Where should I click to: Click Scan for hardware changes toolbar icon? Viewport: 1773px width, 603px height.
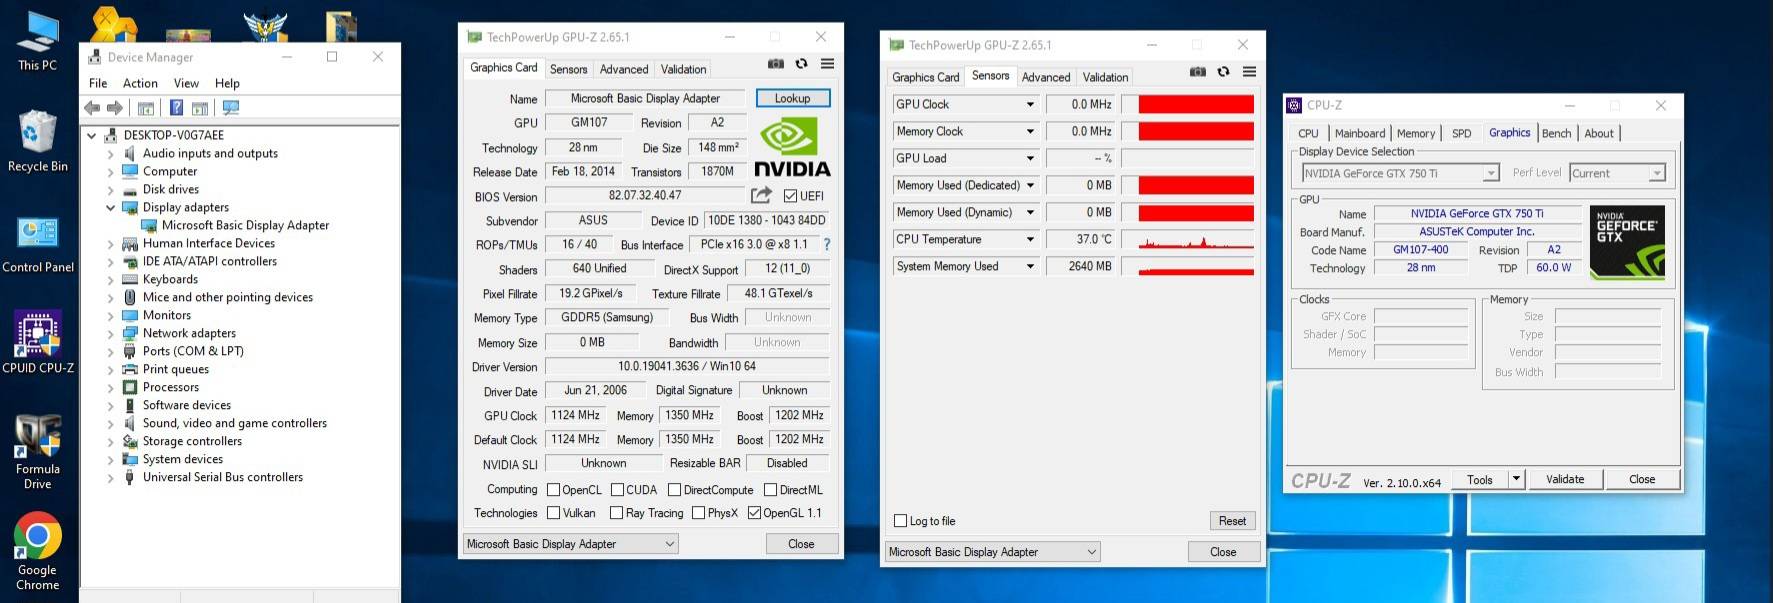click(231, 108)
